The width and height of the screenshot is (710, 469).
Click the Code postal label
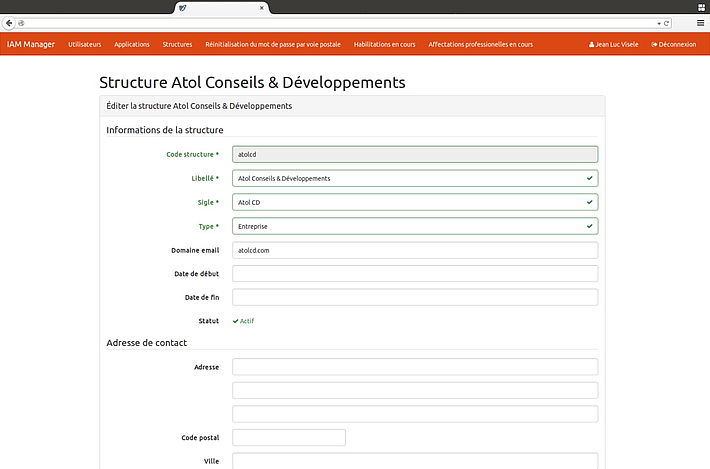click(x=200, y=438)
